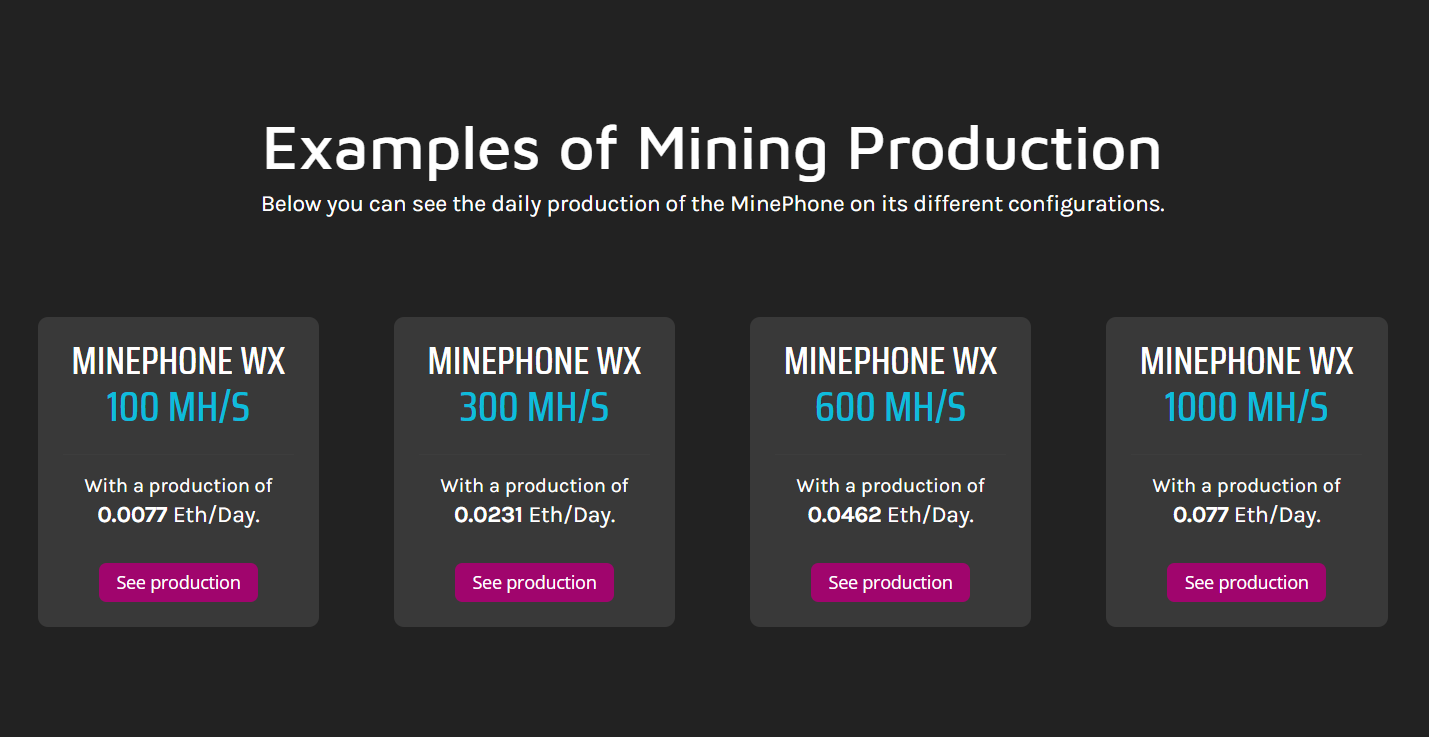Select the 0.077 Eth/Day production value

coord(1246,516)
